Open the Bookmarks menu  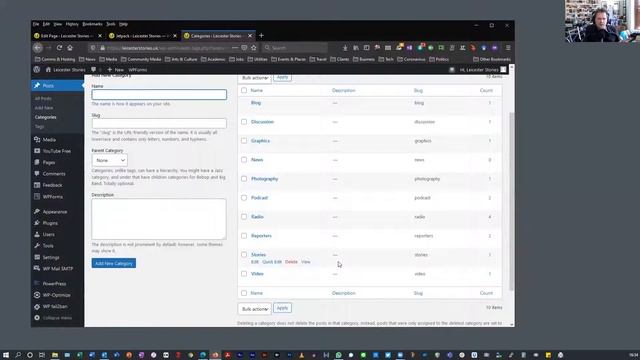tap(92, 24)
